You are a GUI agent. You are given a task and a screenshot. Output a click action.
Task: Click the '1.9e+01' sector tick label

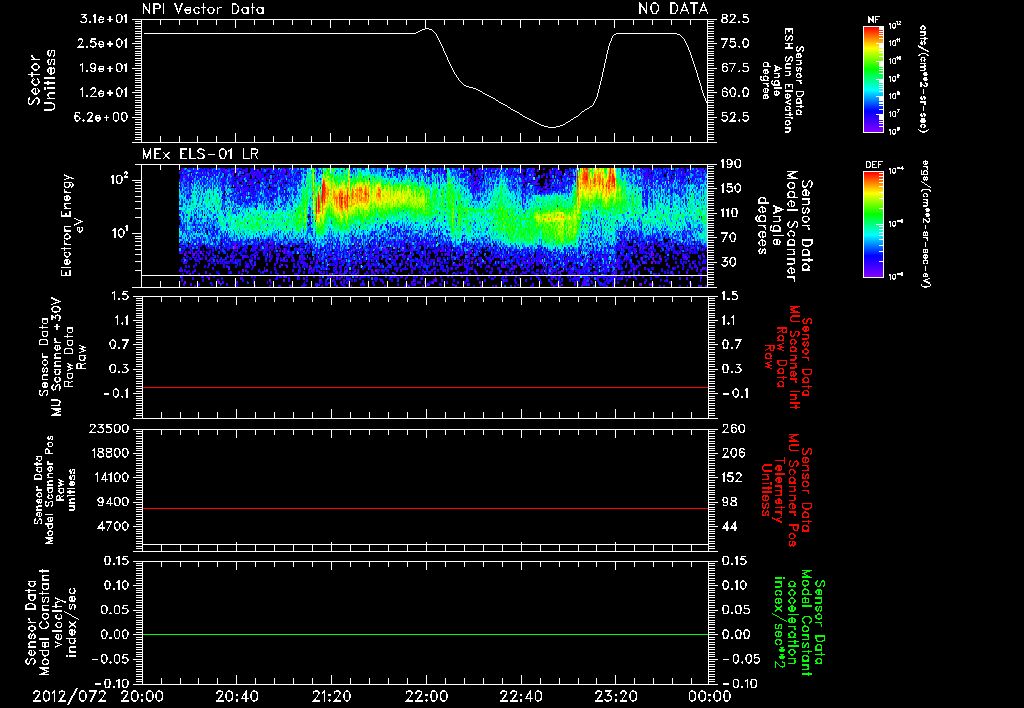(x=104, y=68)
